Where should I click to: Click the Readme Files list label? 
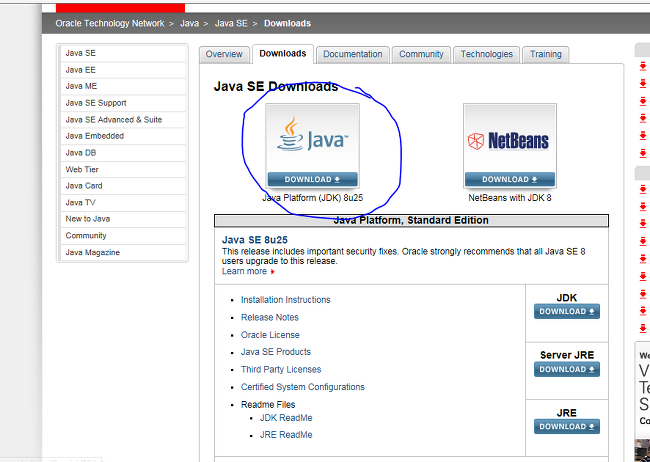coord(268,405)
